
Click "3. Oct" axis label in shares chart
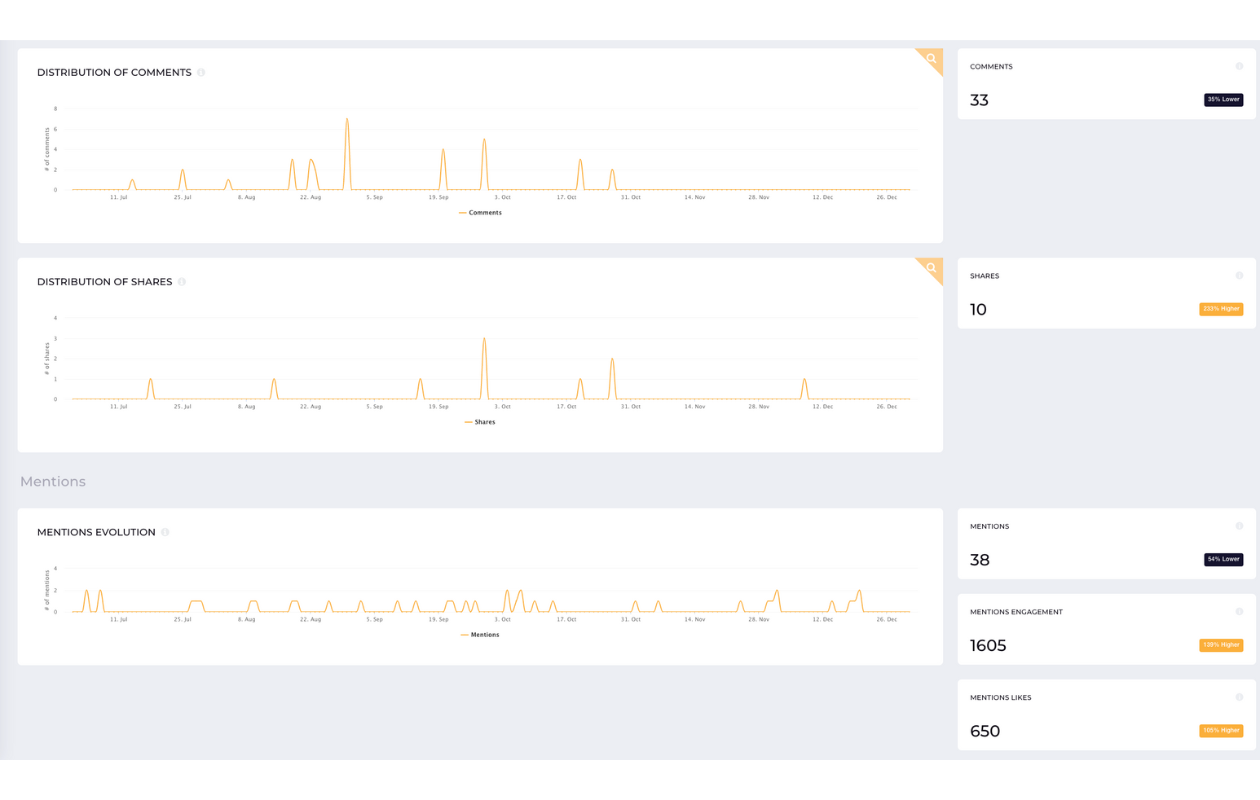tap(502, 407)
